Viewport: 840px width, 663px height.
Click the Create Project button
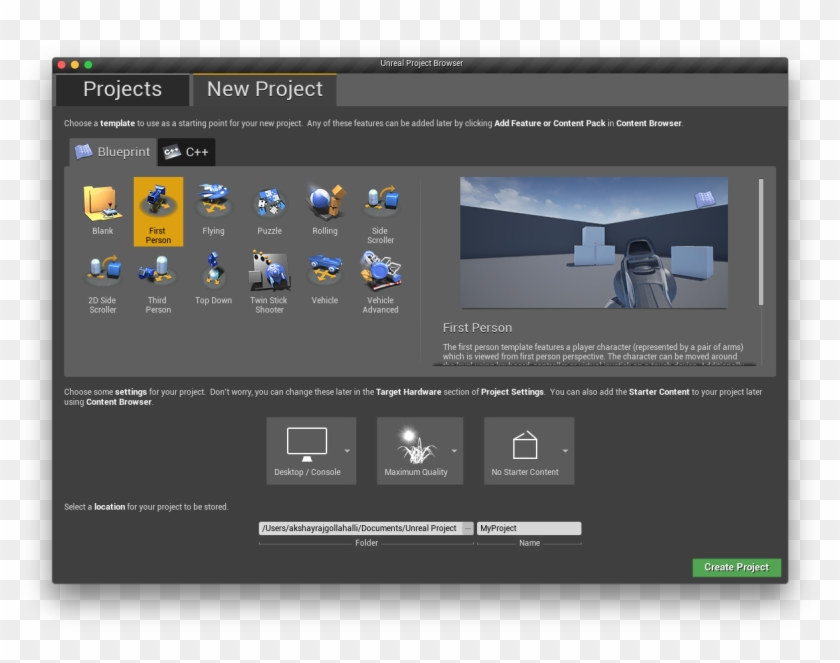pyautogui.click(x=737, y=567)
